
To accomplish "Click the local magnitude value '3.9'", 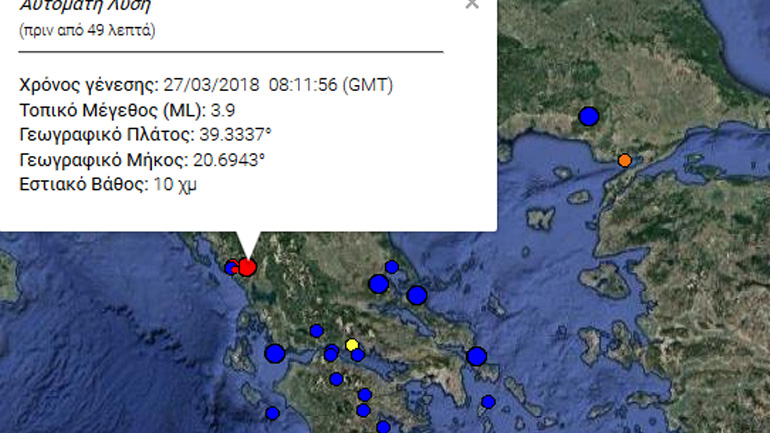I will click(222, 110).
